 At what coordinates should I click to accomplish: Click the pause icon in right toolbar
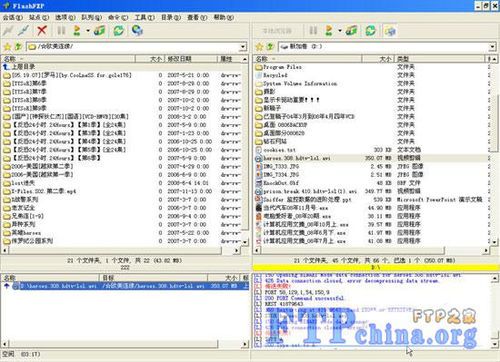[313, 31]
